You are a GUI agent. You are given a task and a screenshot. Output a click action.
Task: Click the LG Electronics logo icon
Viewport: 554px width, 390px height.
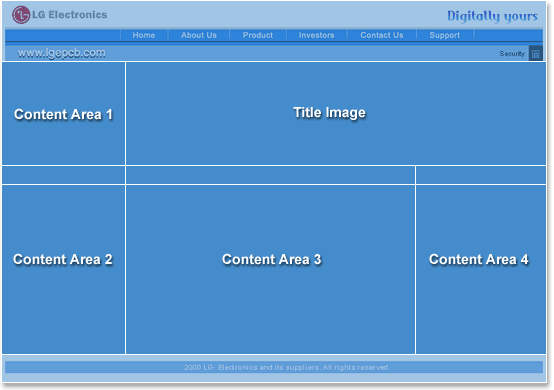[21, 15]
